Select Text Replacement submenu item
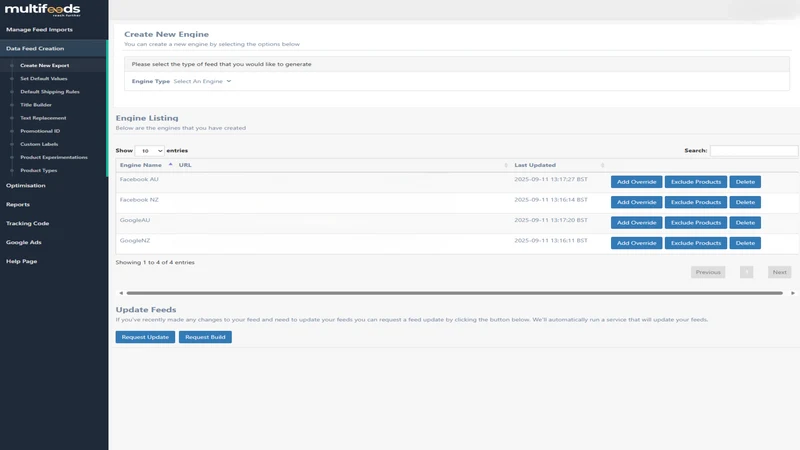Screen dimensions: 800x450 pyautogui.click(x=43, y=118)
